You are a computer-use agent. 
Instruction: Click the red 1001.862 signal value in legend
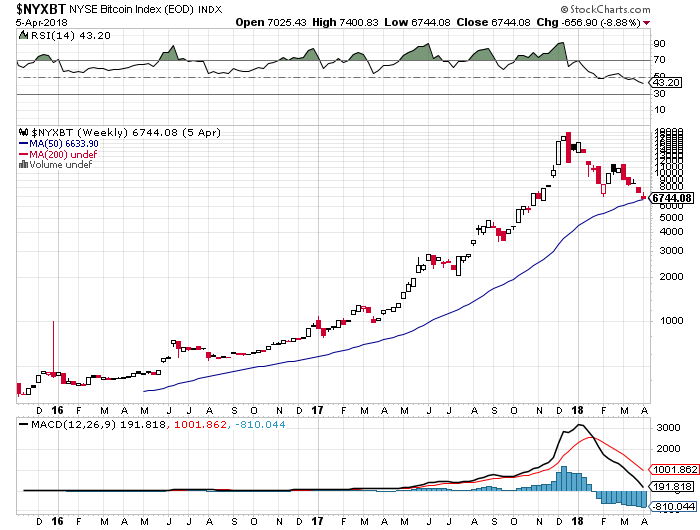[x=200, y=425]
